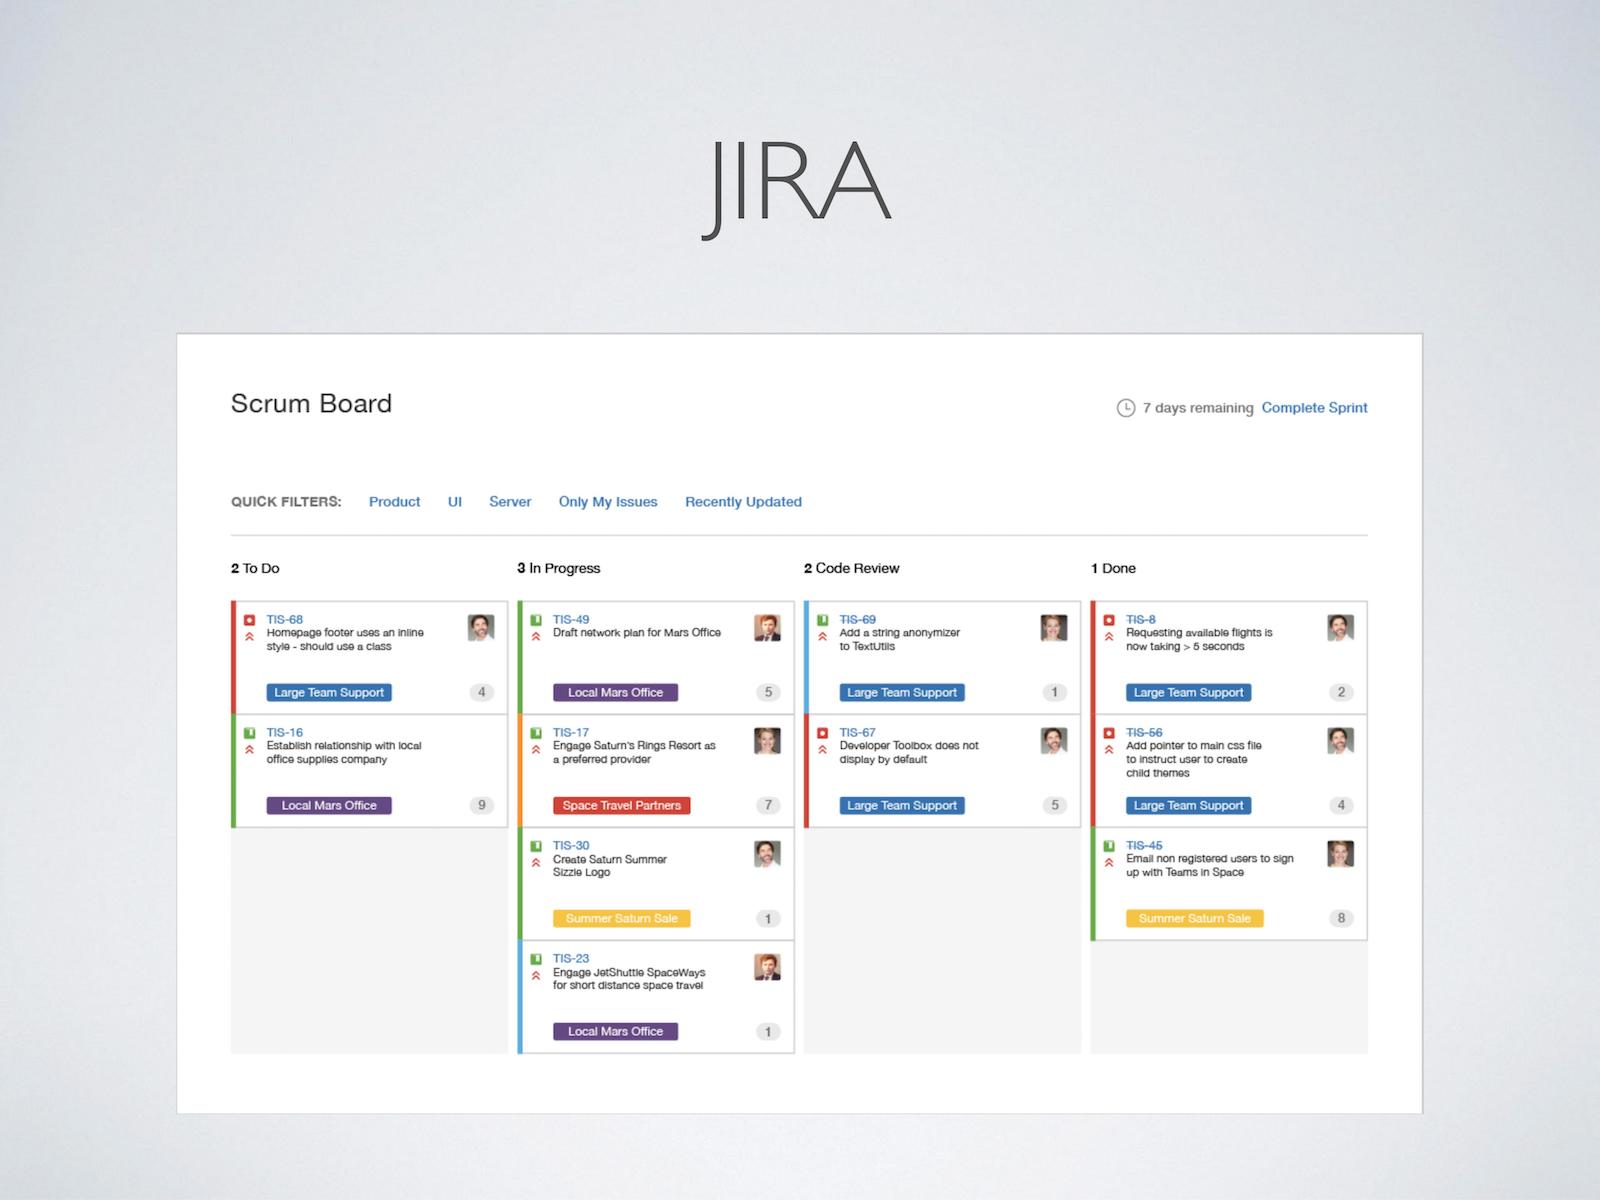Click the story icon on TIS-45 card
The image size is (1600, 1200).
pyautogui.click(x=1109, y=846)
